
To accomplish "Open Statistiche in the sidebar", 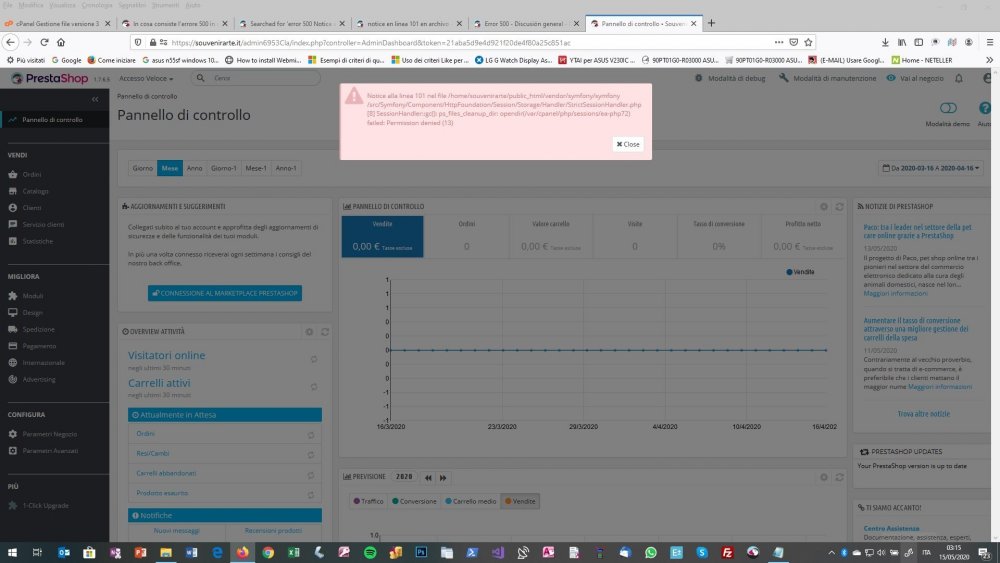I will pyautogui.click(x=38, y=241).
